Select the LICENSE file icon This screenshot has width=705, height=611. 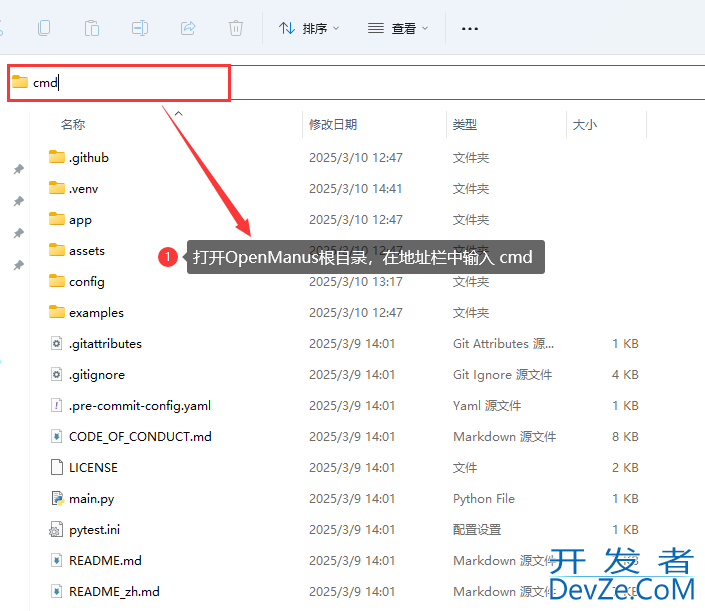[57, 468]
